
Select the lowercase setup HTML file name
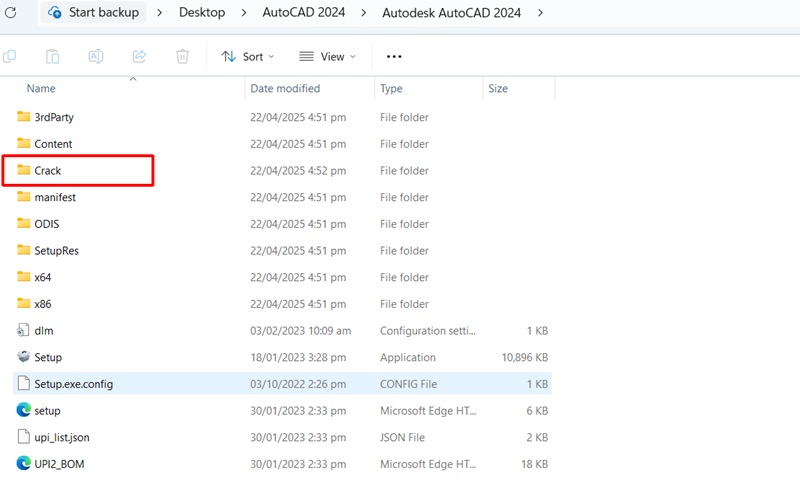tap(47, 411)
